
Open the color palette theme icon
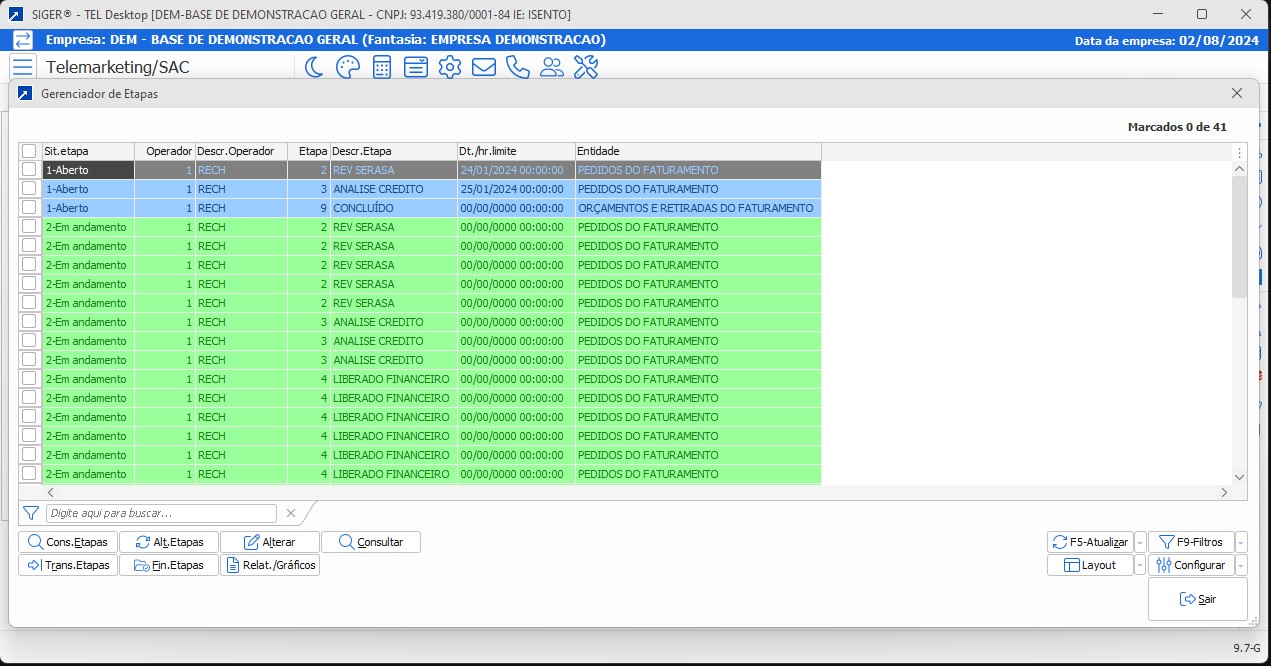pos(347,67)
